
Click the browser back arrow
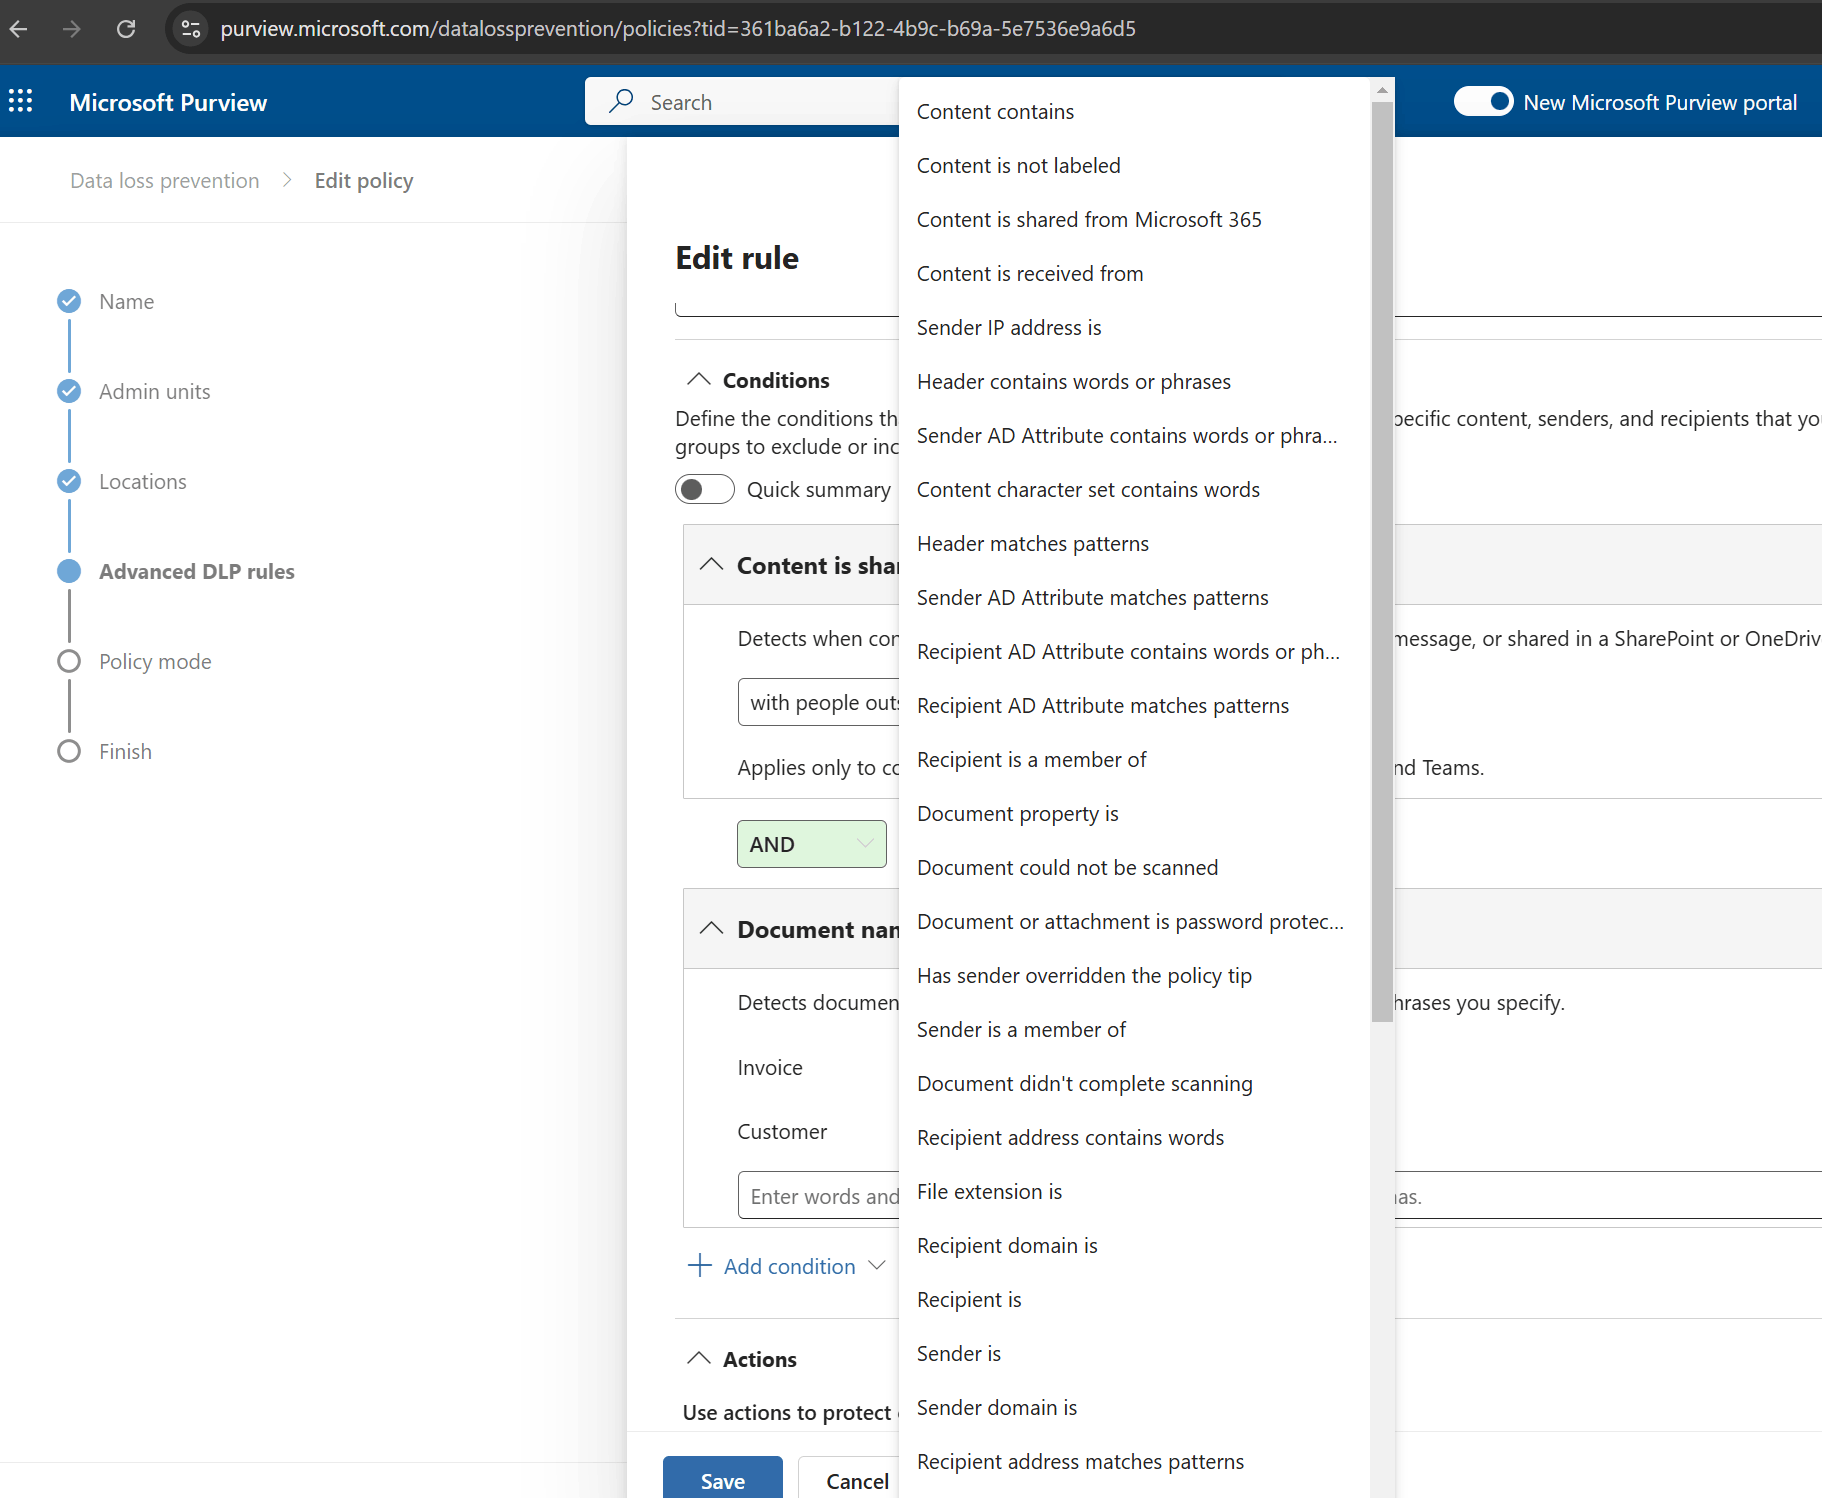[19, 29]
